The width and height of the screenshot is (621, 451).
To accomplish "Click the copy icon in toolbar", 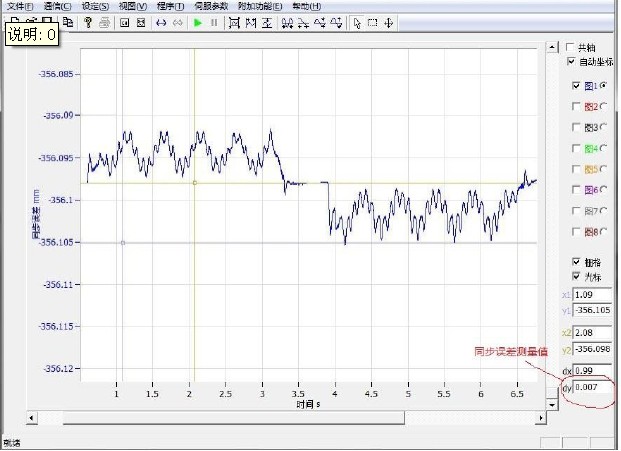I will tap(67, 21).
